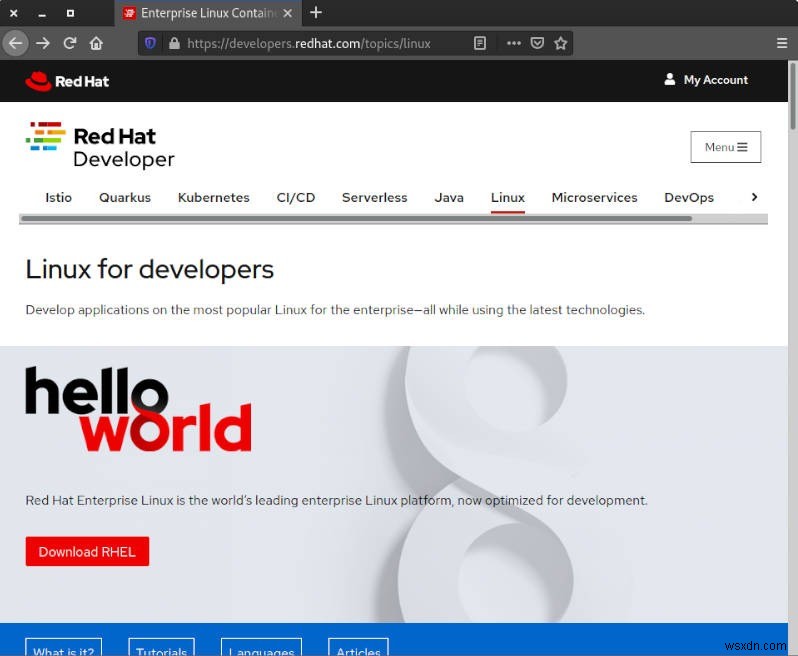Go to Red Hat Developer home logo
Viewport: 798px width, 656px height.
click(x=100, y=145)
